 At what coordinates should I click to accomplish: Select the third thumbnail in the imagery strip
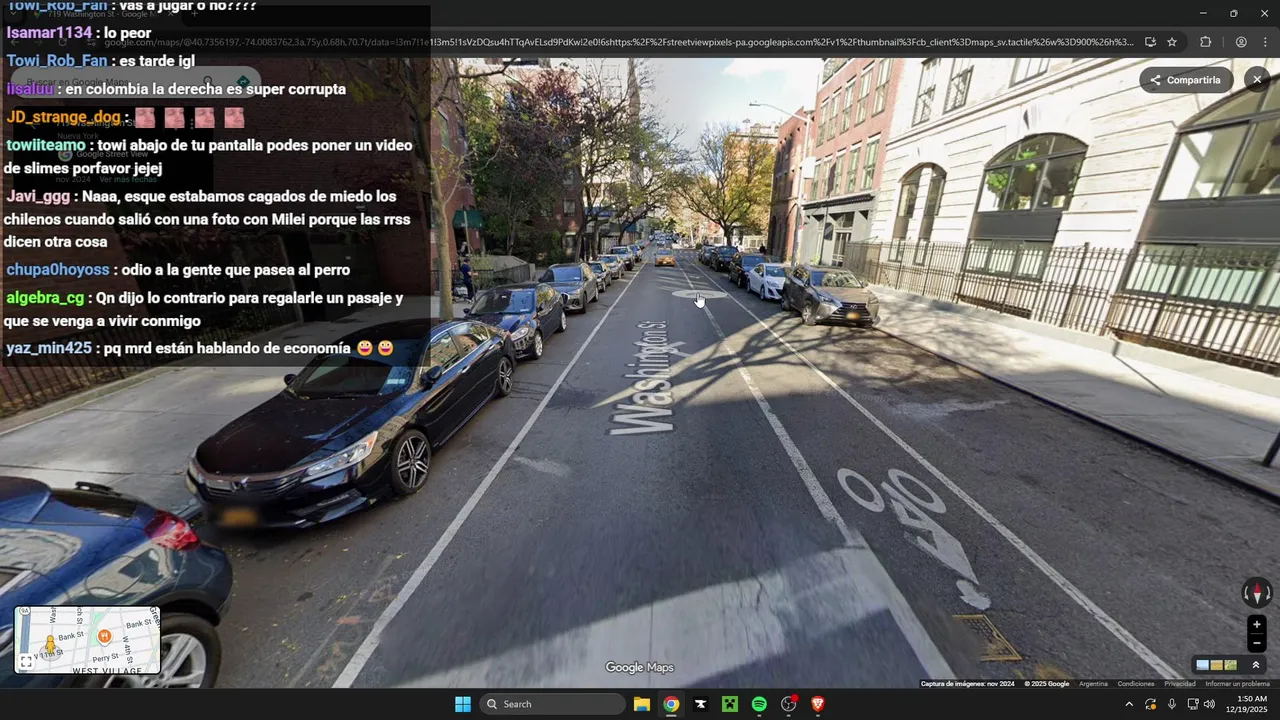tap(1230, 665)
